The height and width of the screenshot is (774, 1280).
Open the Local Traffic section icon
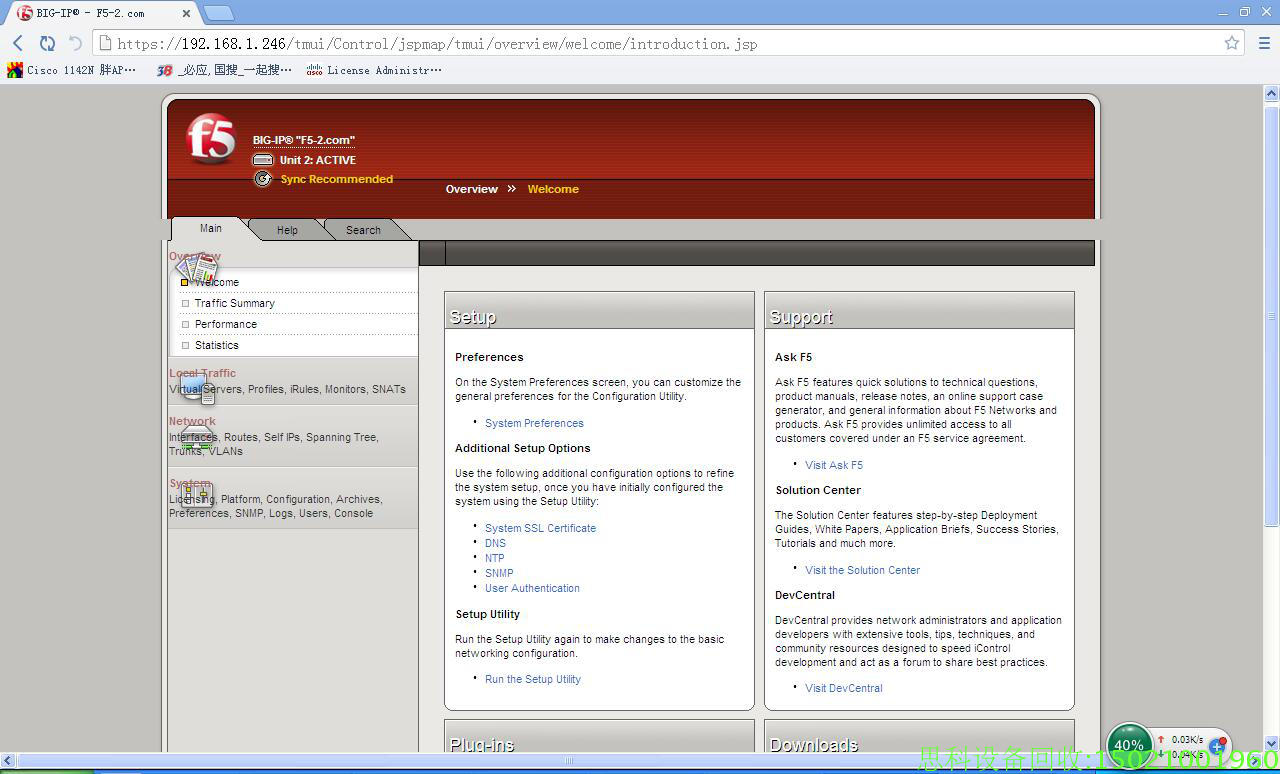pos(198,389)
